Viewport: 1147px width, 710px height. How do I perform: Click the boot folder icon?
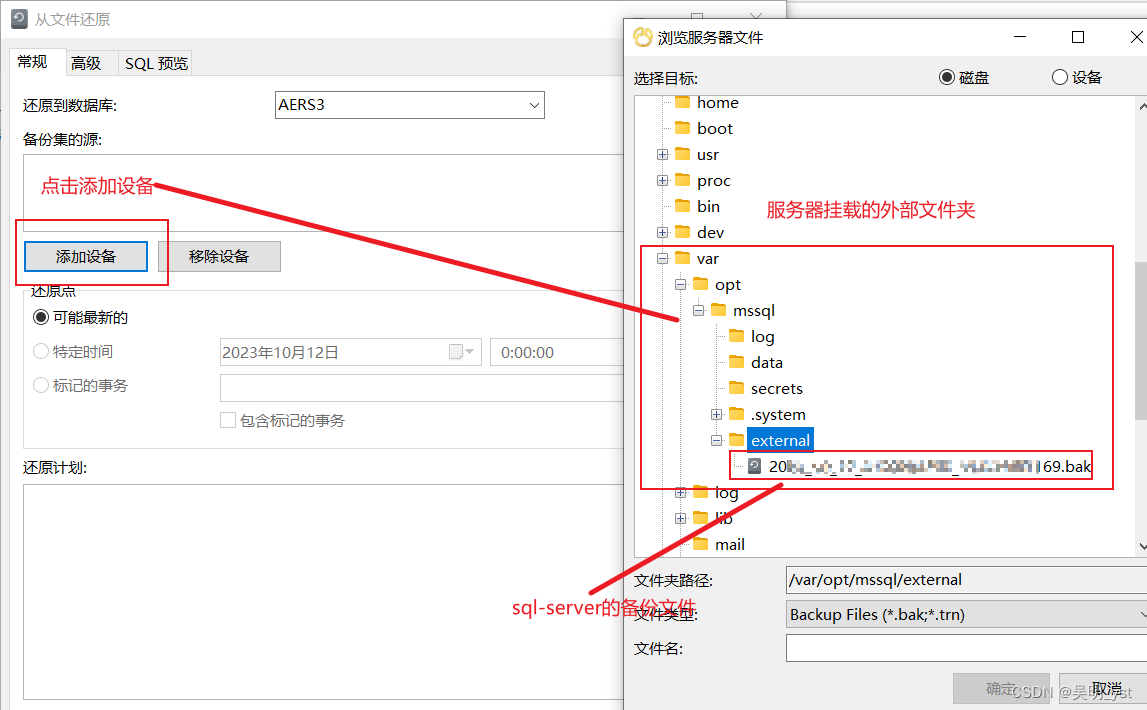point(682,128)
